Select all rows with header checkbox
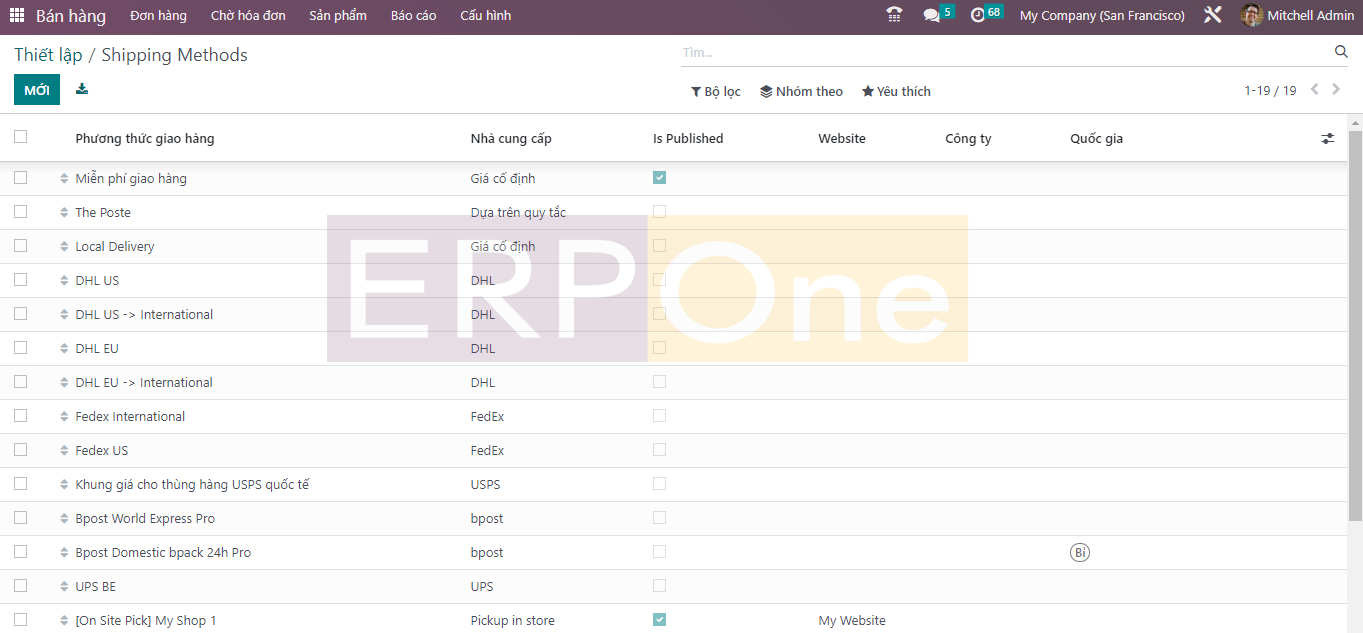The height and width of the screenshot is (633, 1363). pyautogui.click(x=21, y=137)
